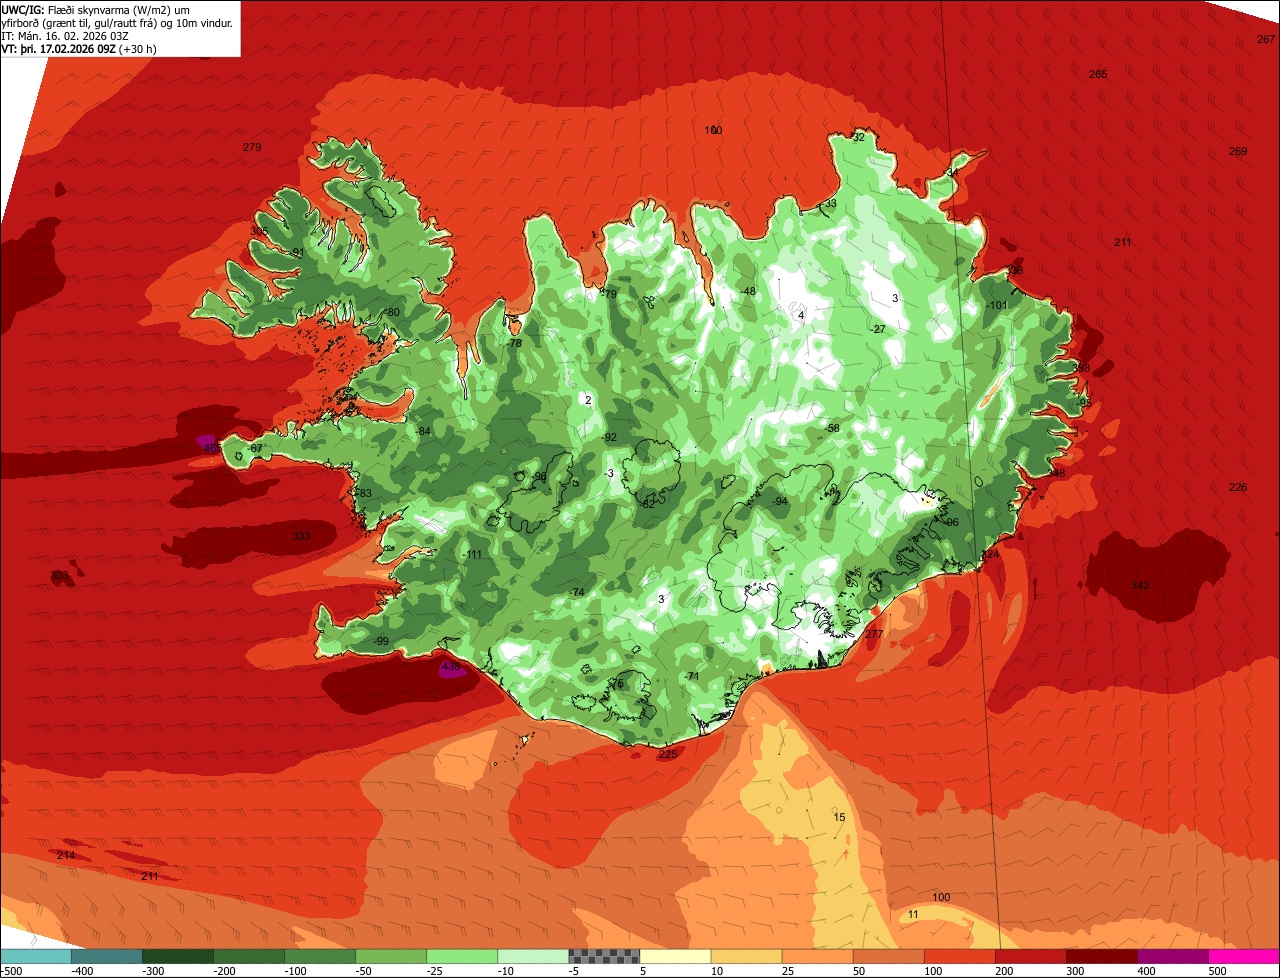Pick the purple swatch between 400 and 500

pos(1172,956)
